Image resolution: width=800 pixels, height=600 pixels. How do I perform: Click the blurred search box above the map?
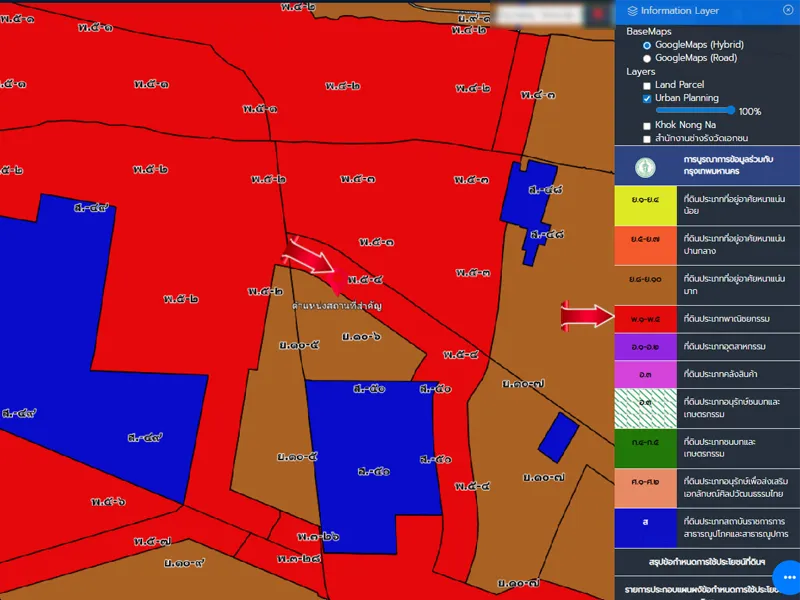click(539, 15)
